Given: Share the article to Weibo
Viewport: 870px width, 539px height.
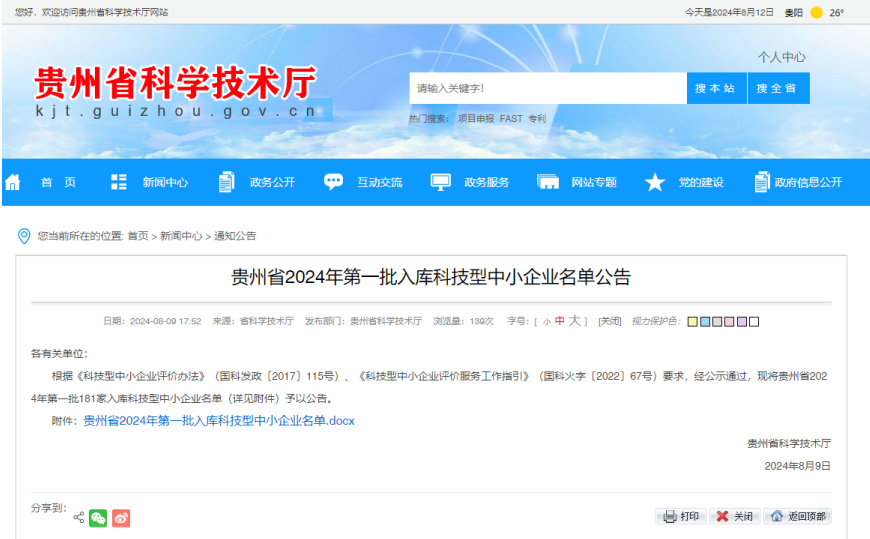Looking at the screenshot, I should (x=121, y=518).
